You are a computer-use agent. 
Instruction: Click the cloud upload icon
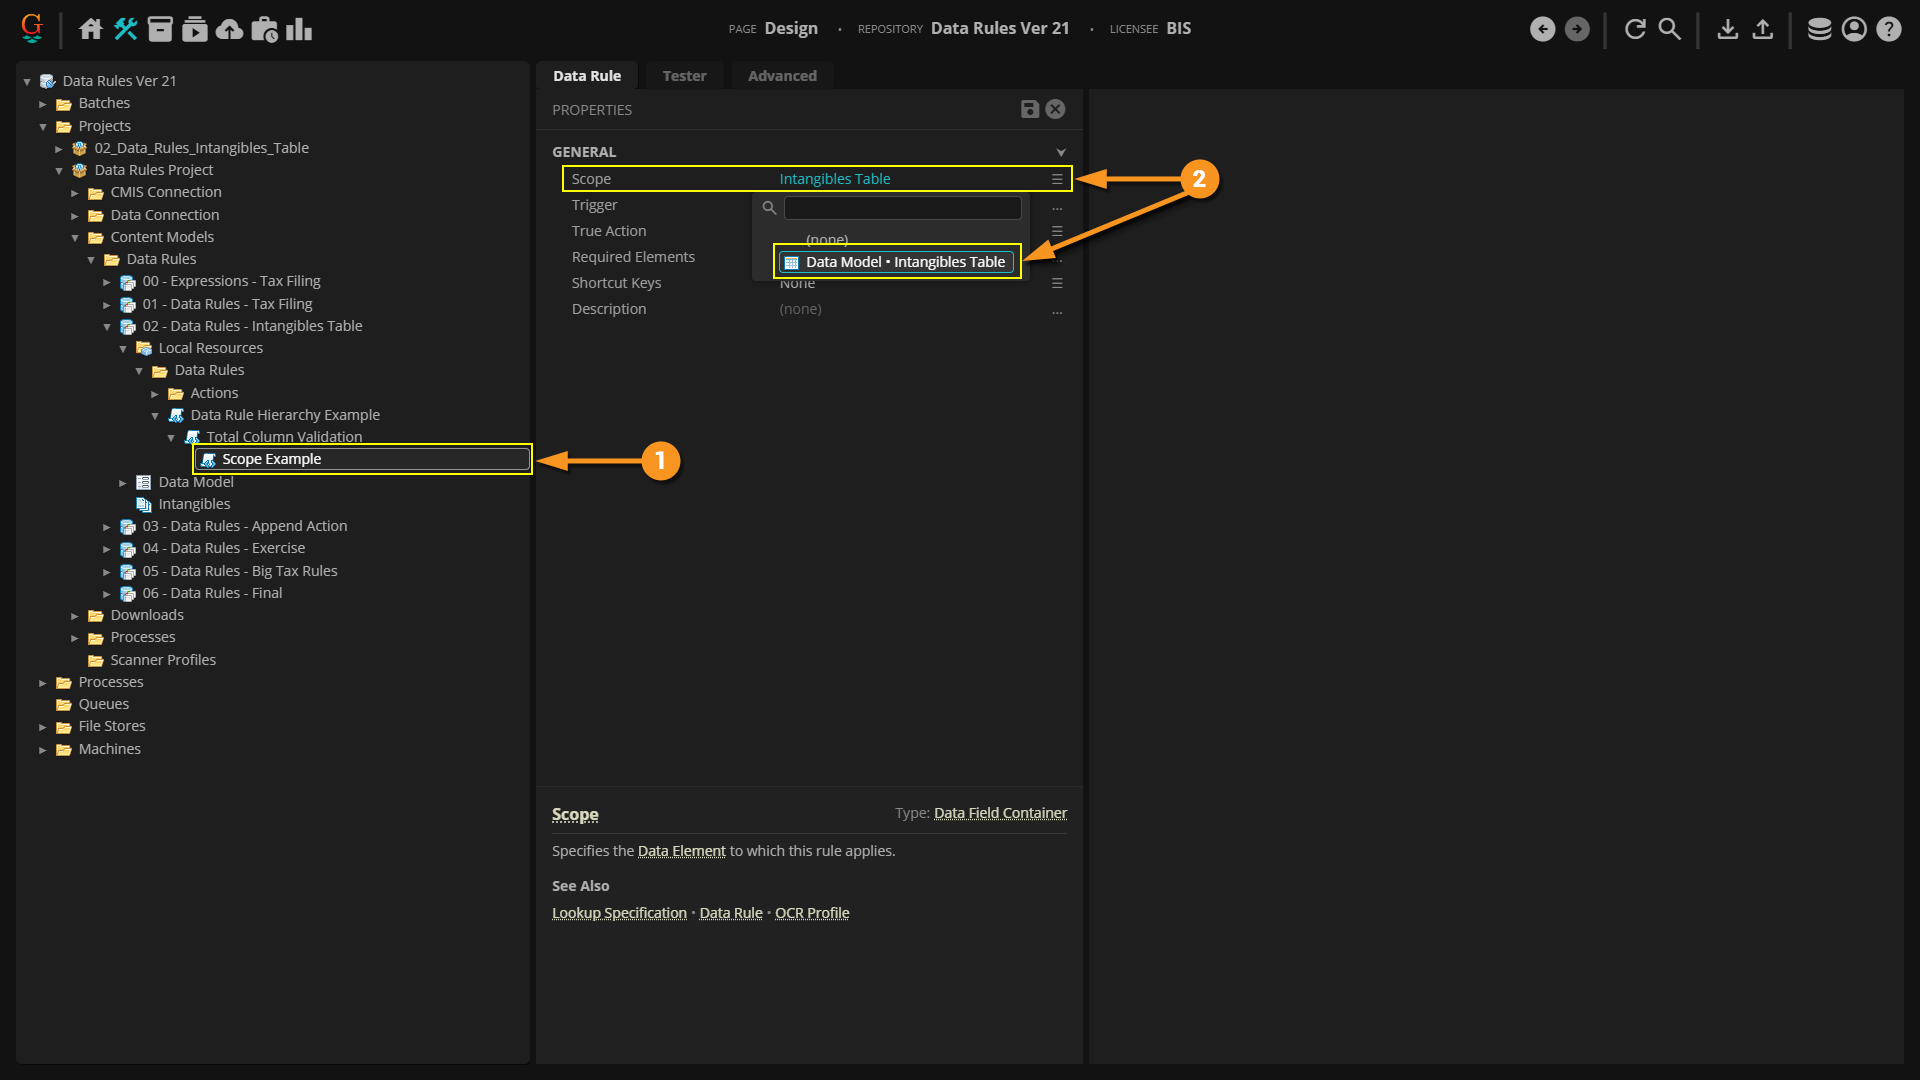tap(229, 29)
